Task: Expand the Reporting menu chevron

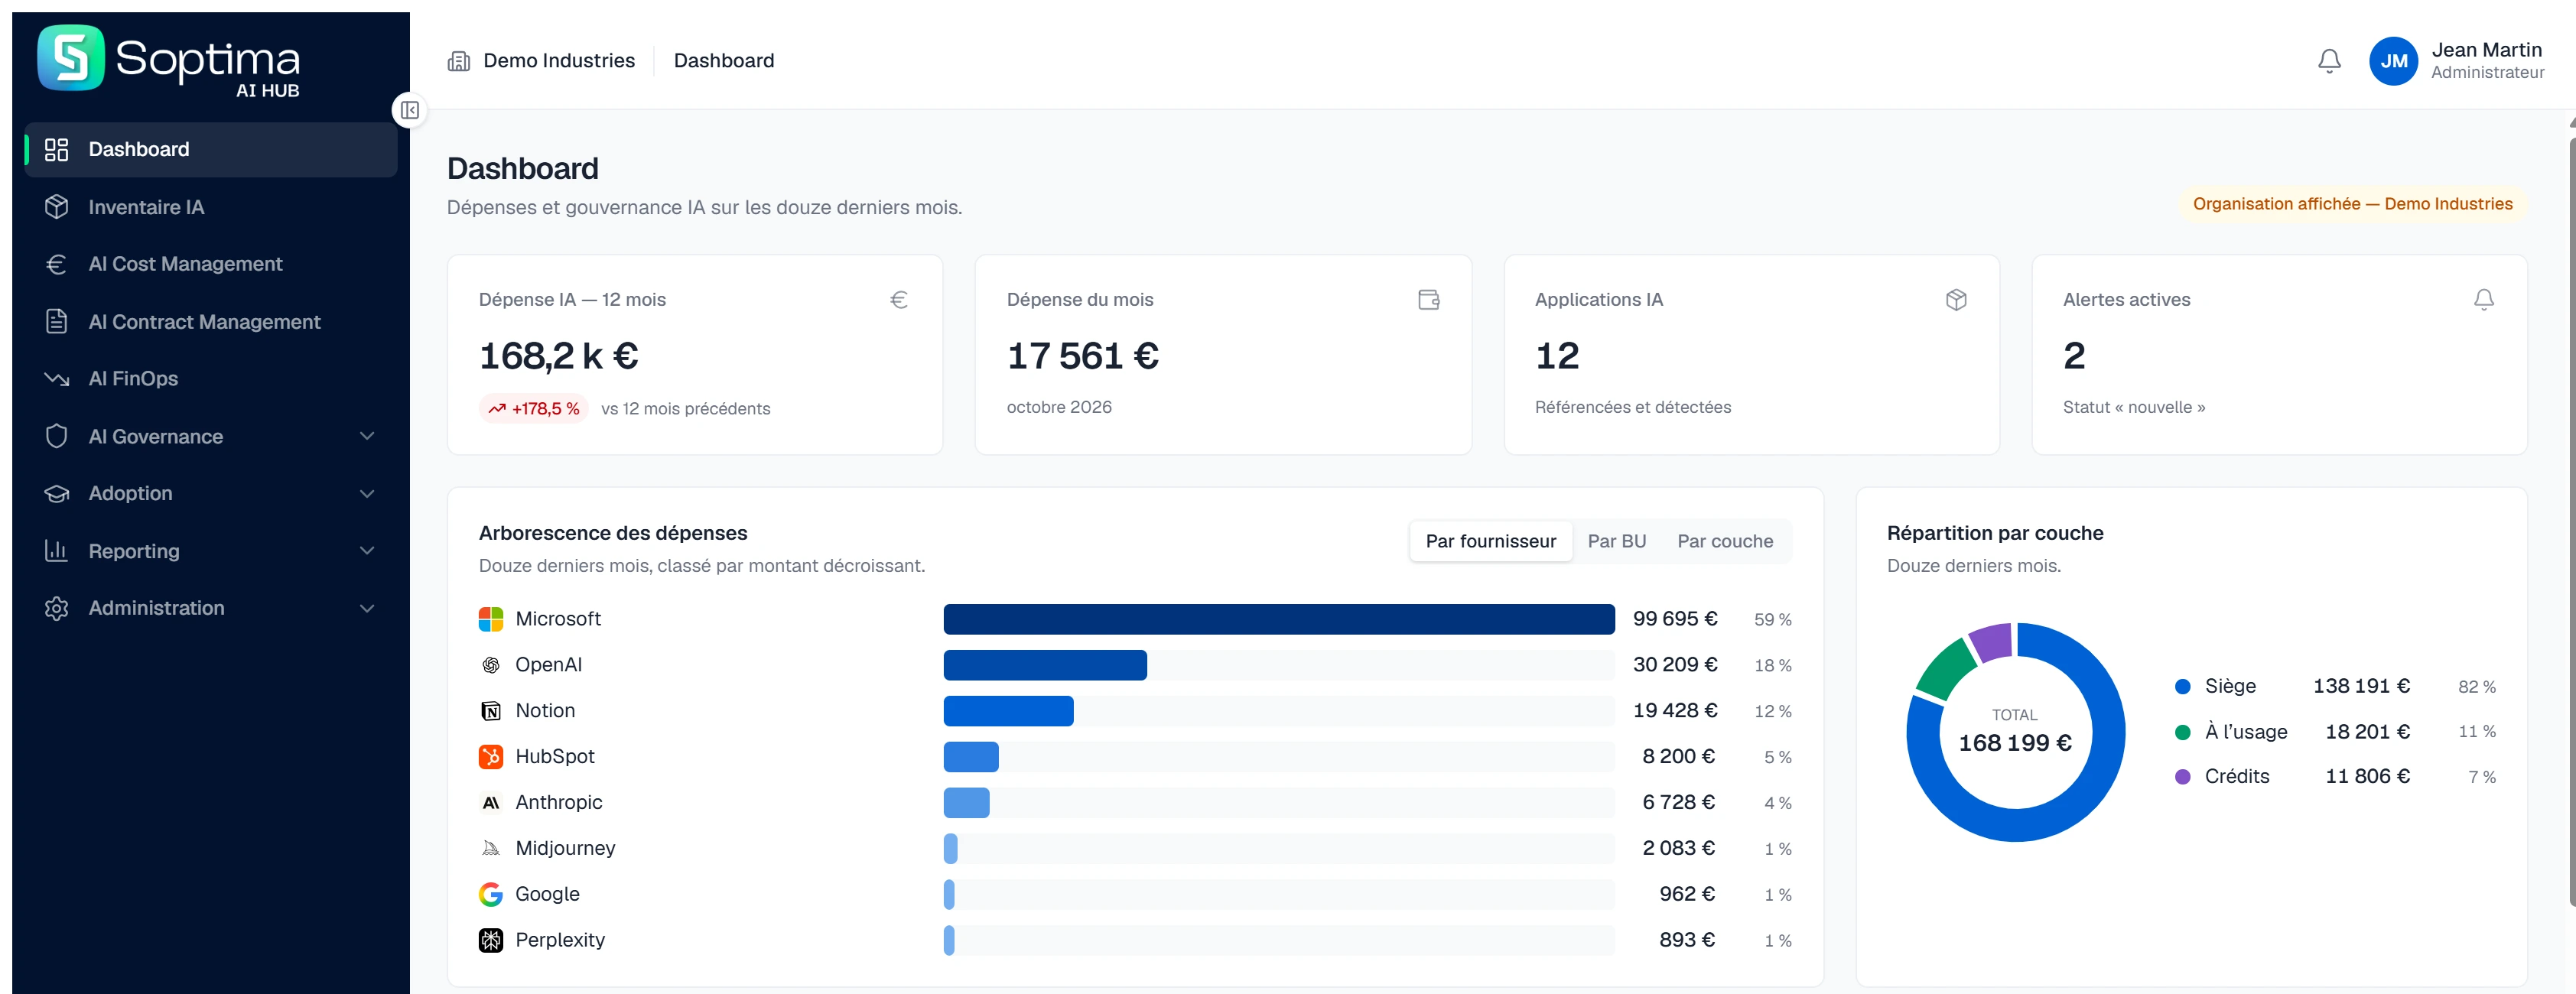Action: [x=367, y=551]
